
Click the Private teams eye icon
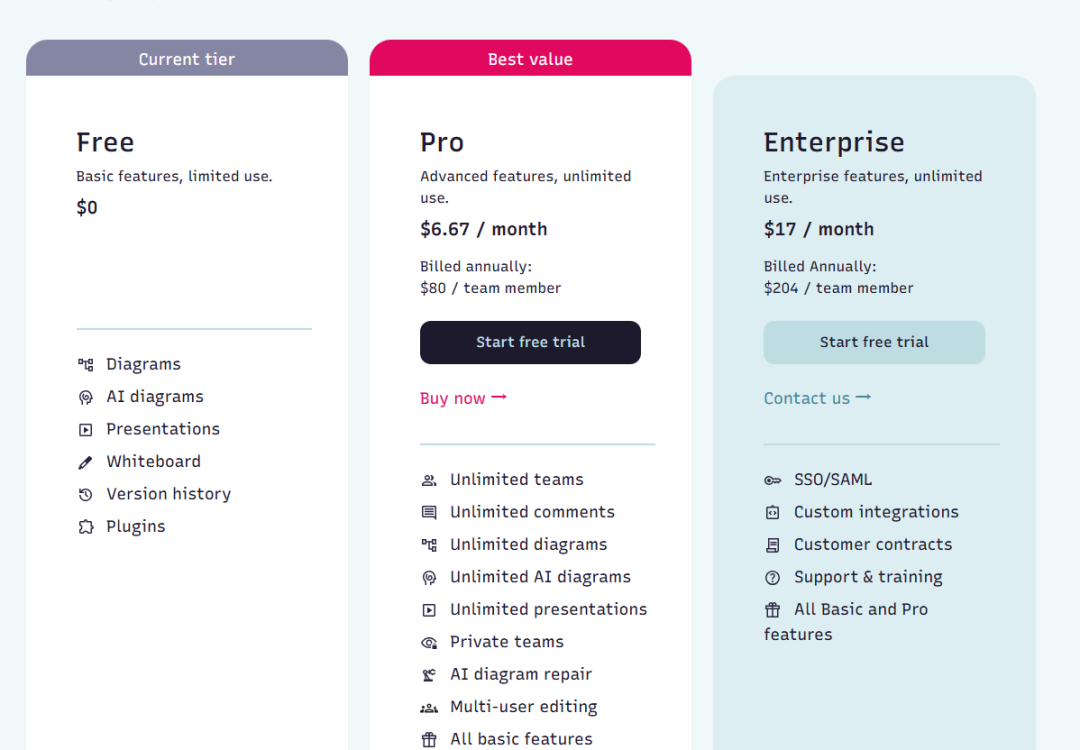pyautogui.click(x=429, y=643)
